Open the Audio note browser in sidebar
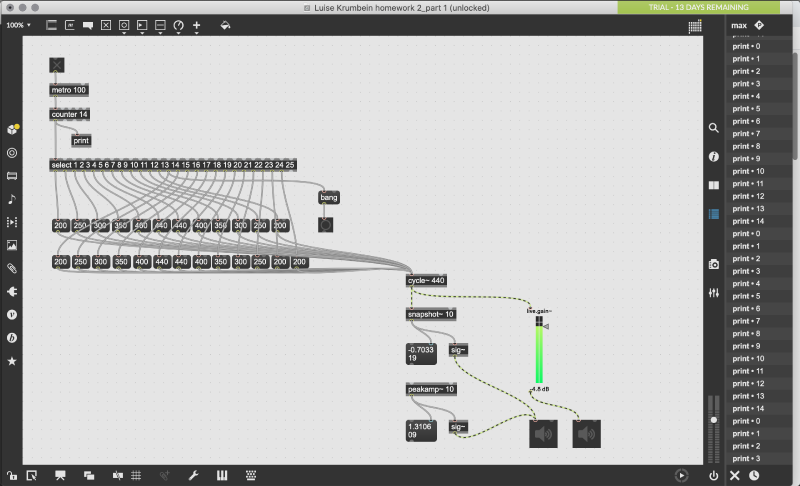This screenshot has width=800, height=486. pos(12,199)
